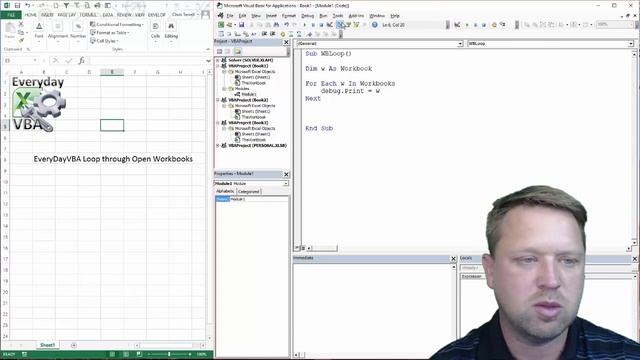Run the macro with the Run Sub play icon
640x360 pixels.
(x=304, y=25)
